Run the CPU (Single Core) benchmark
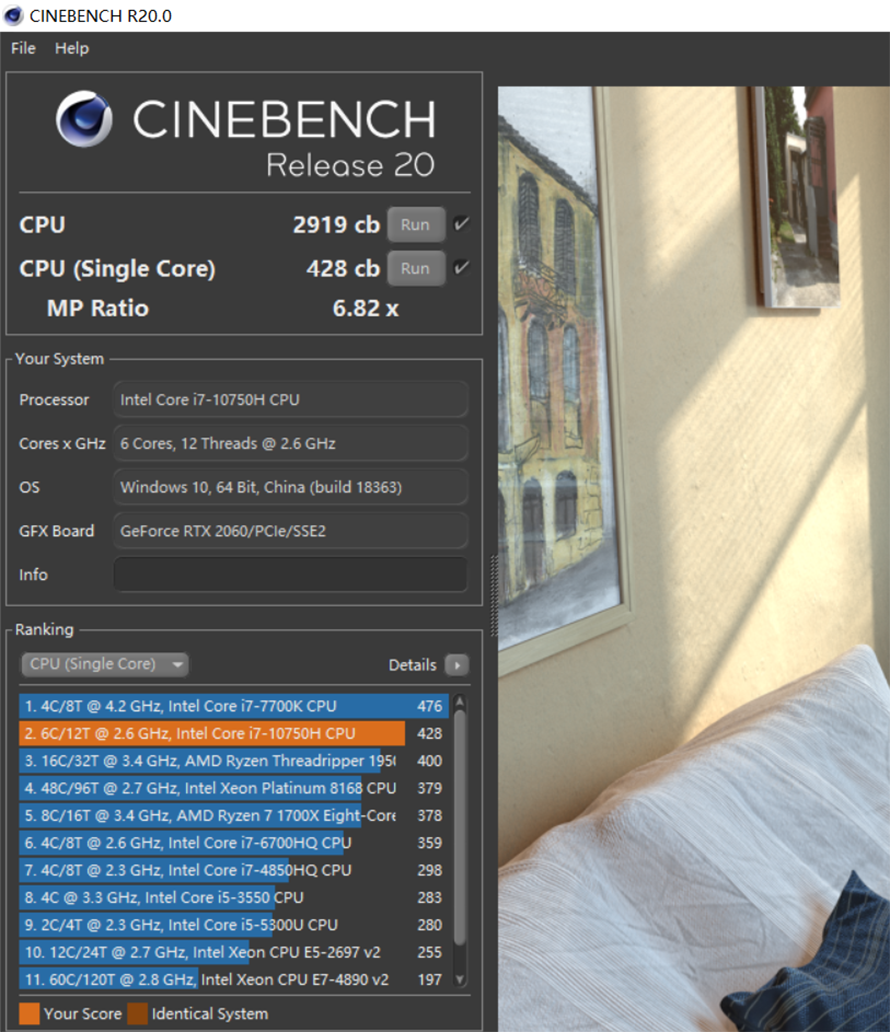The width and height of the screenshot is (890, 1032). 415,268
